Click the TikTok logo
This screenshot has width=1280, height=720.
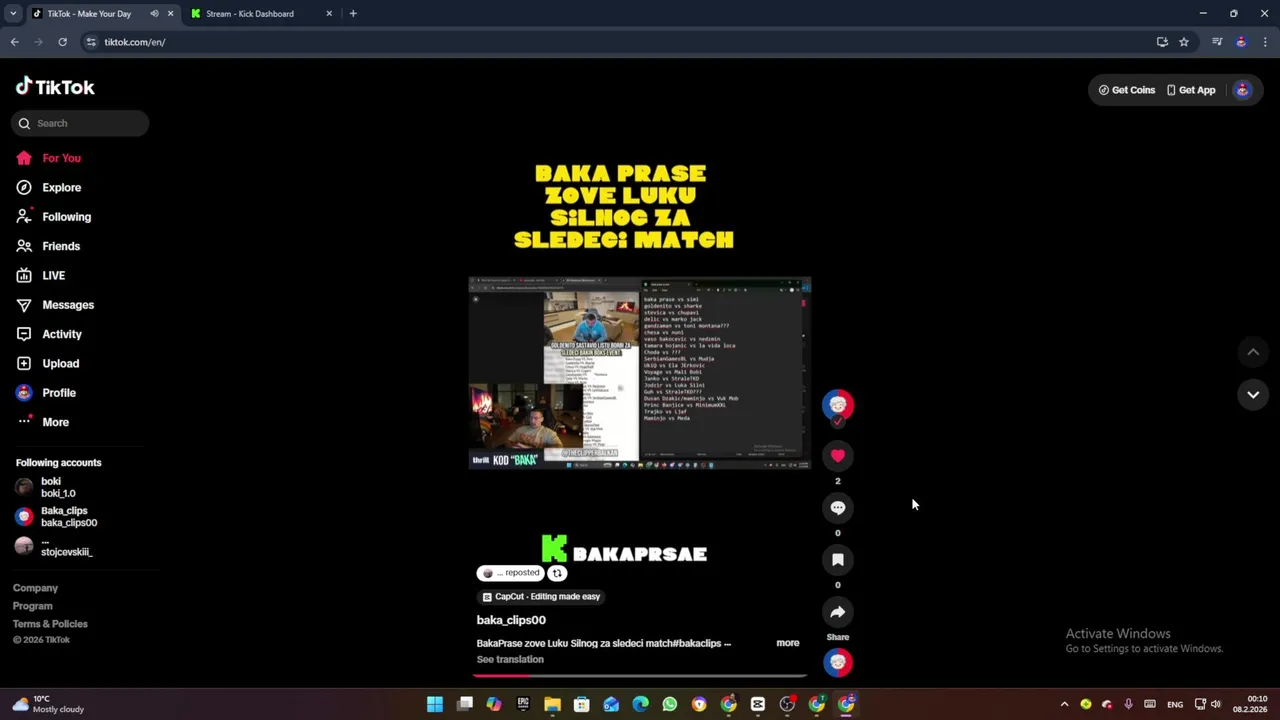point(55,87)
